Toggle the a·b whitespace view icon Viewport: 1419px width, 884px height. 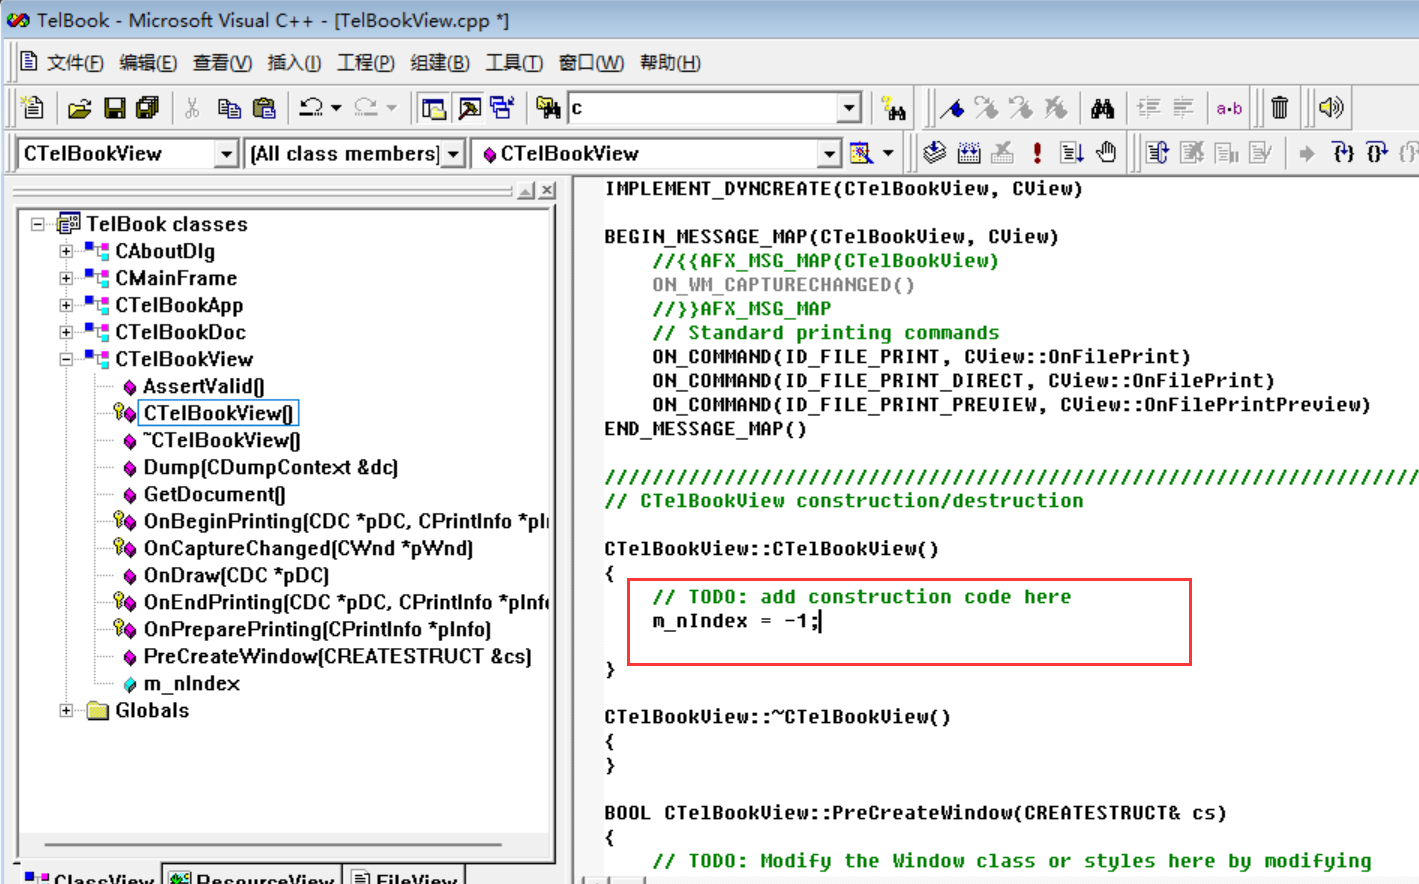pos(1229,108)
